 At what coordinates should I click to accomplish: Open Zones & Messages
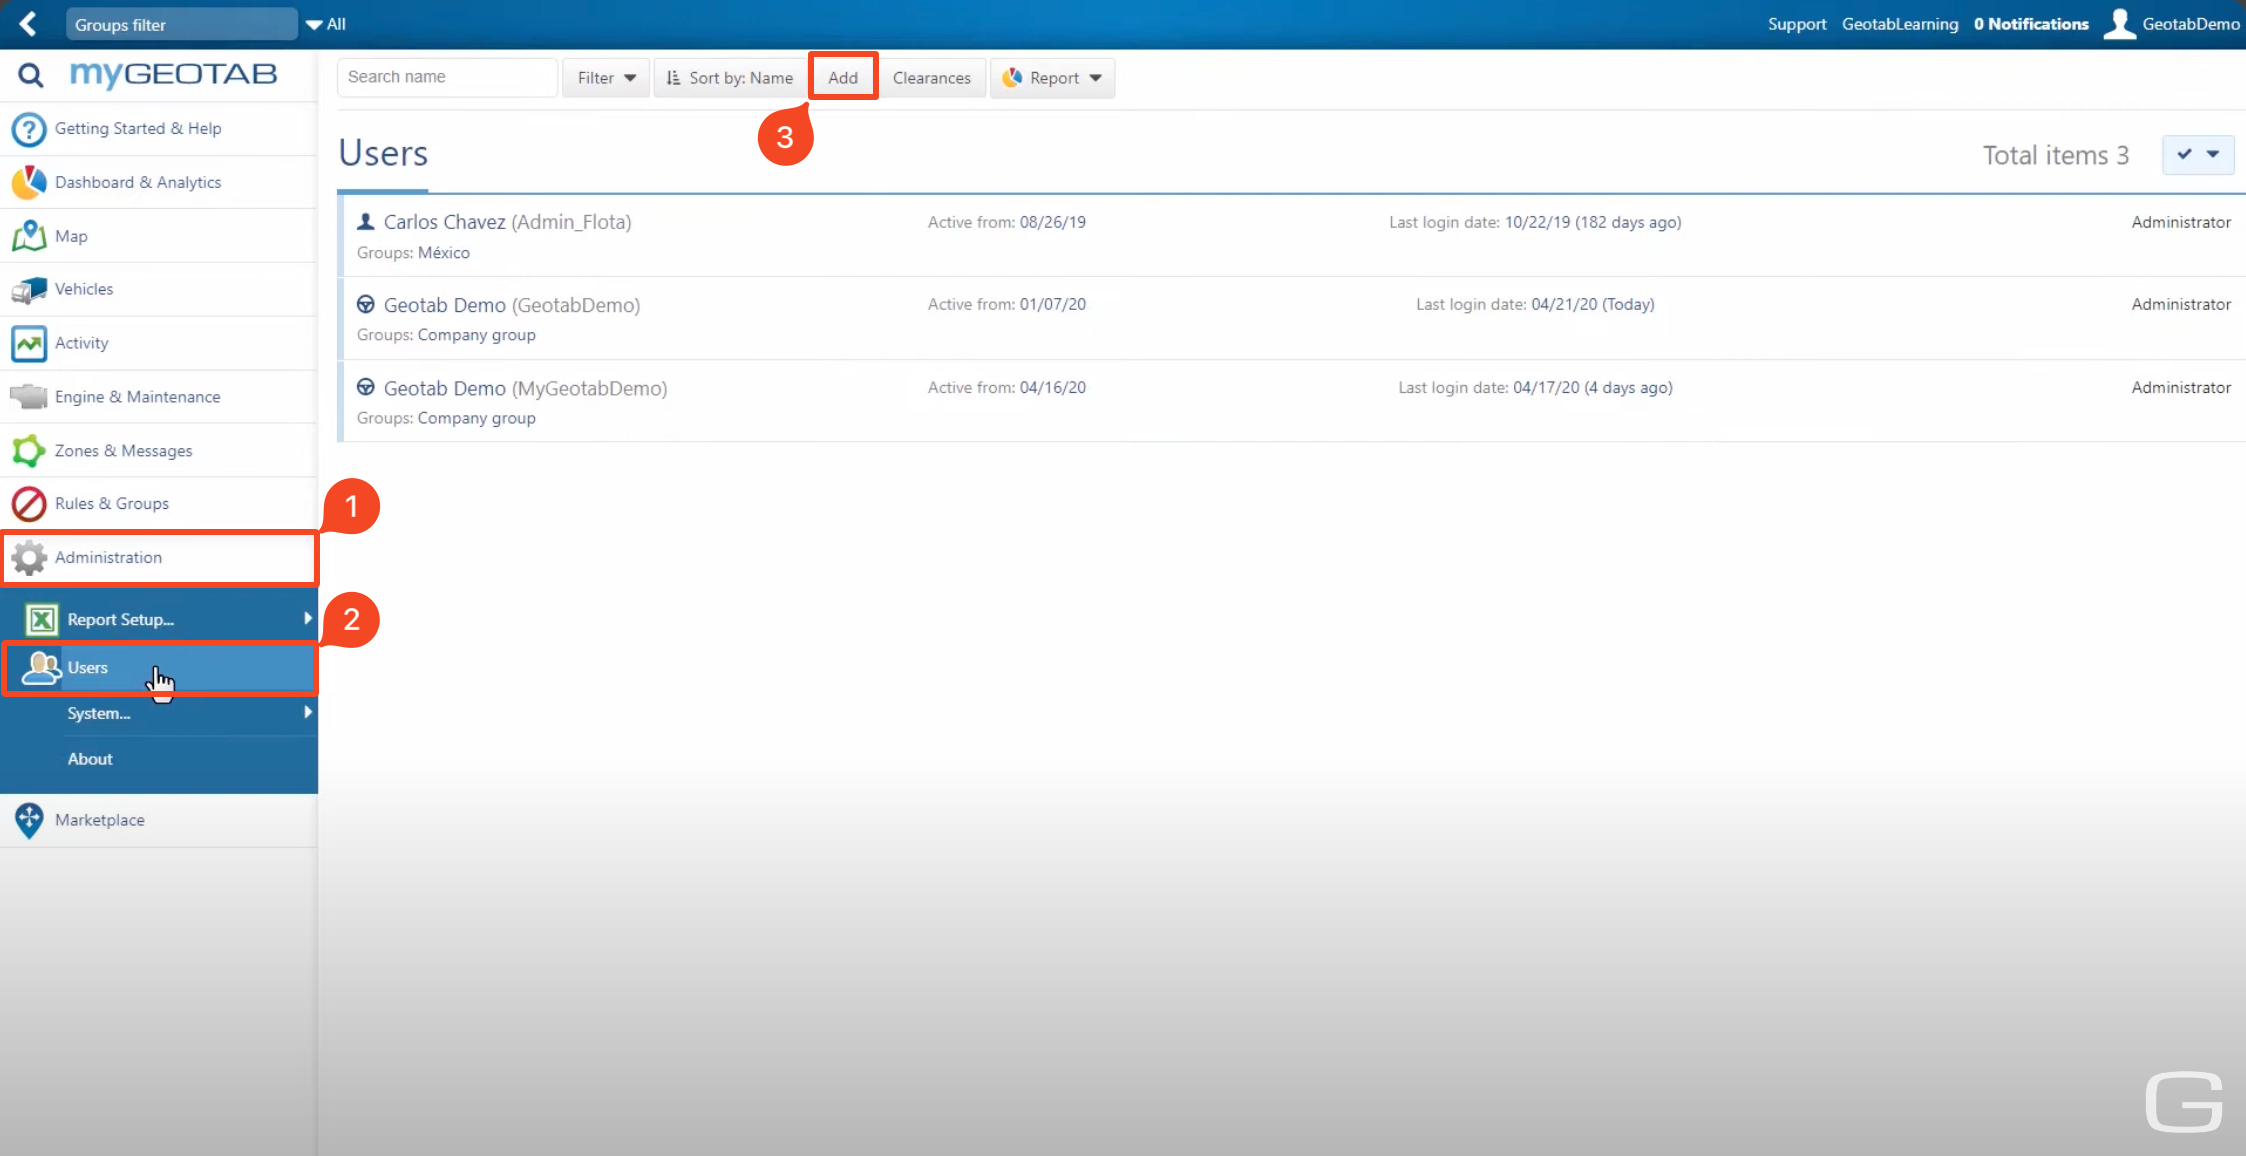click(x=123, y=450)
